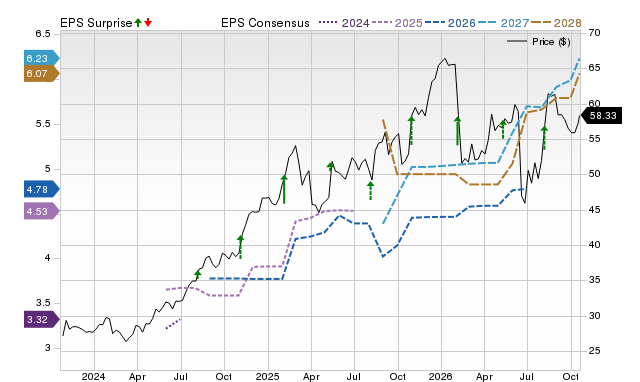Click the dark blue 4.78 value tag
The image size is (640, 382).
coord(41,189)
